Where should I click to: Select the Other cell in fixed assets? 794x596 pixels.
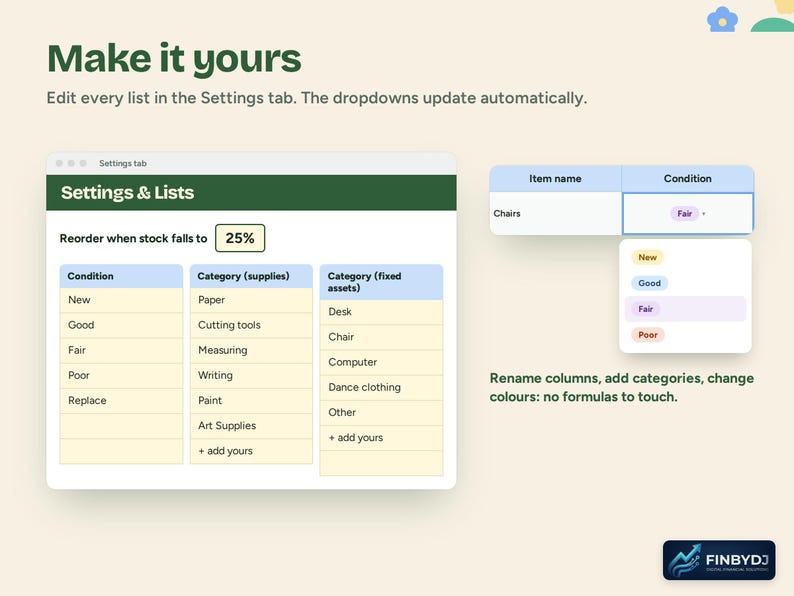coord(381,413)
